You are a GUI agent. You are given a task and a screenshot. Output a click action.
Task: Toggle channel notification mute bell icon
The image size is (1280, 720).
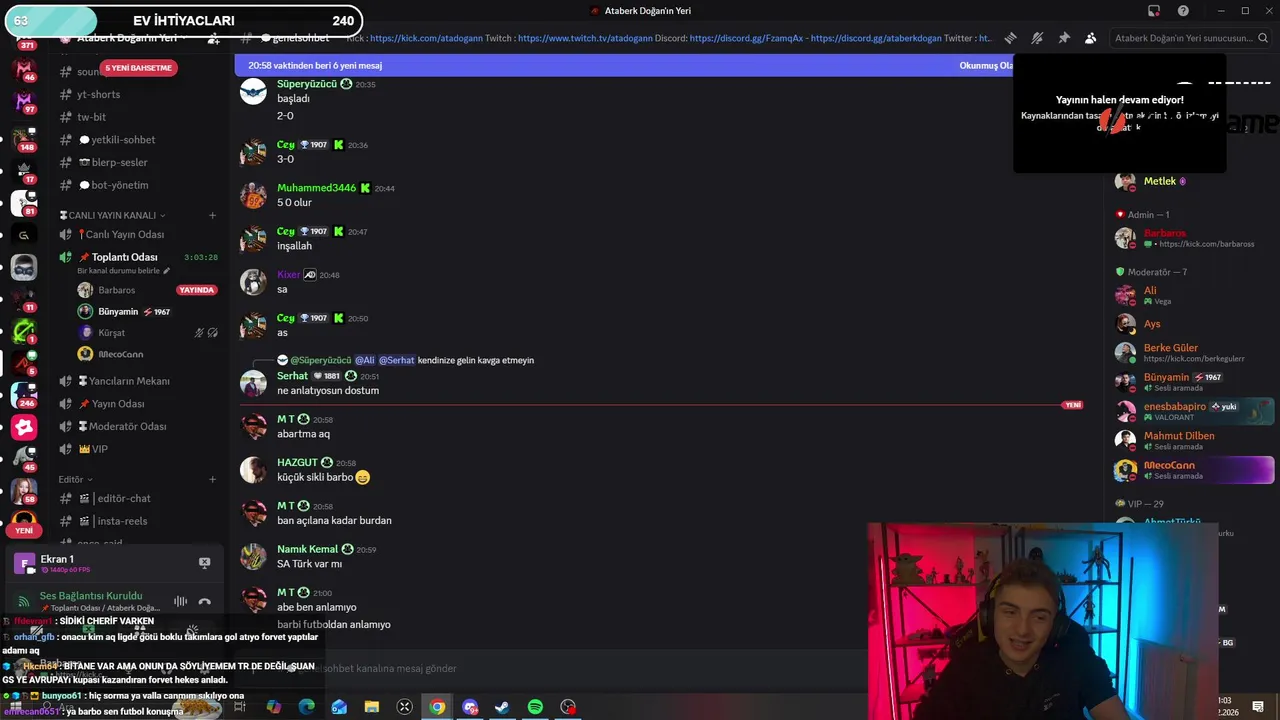1037,38
